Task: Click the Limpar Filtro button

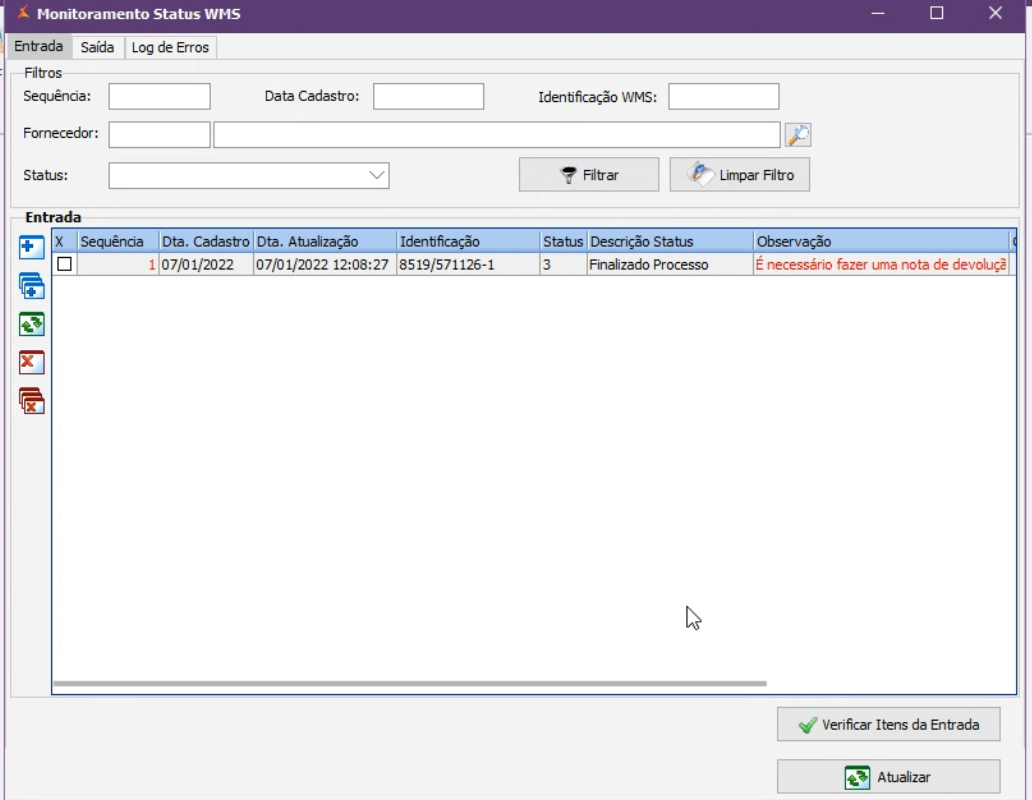Action: click(740, 175)
